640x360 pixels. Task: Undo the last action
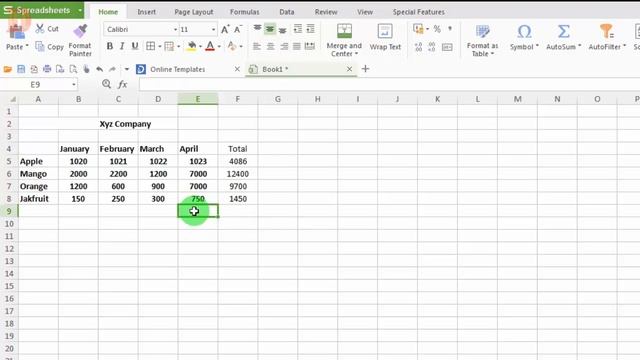coord(99,69)
